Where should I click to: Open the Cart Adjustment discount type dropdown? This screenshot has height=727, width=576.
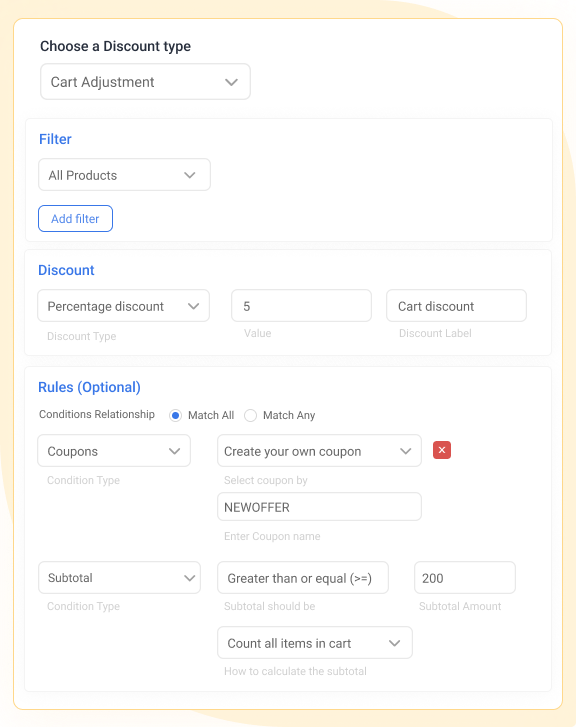click(145, 82)
